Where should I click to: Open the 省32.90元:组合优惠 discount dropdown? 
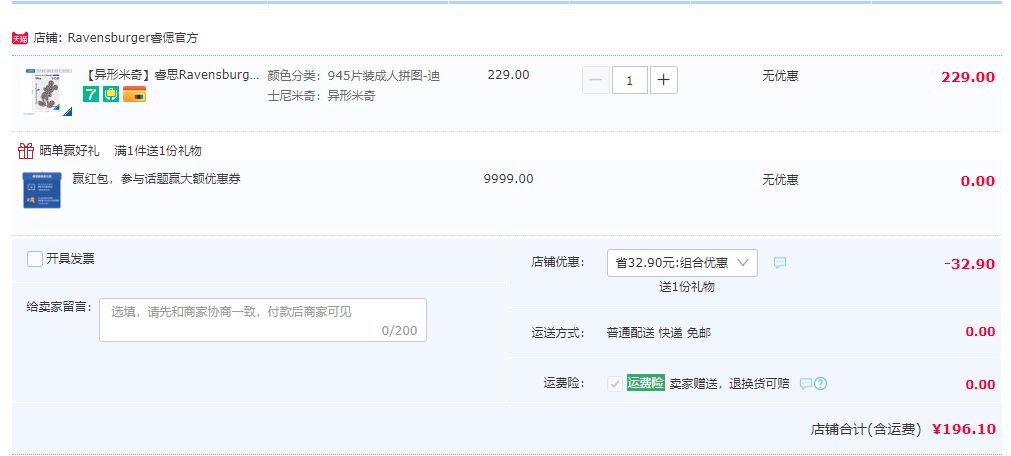click(682, 263)
